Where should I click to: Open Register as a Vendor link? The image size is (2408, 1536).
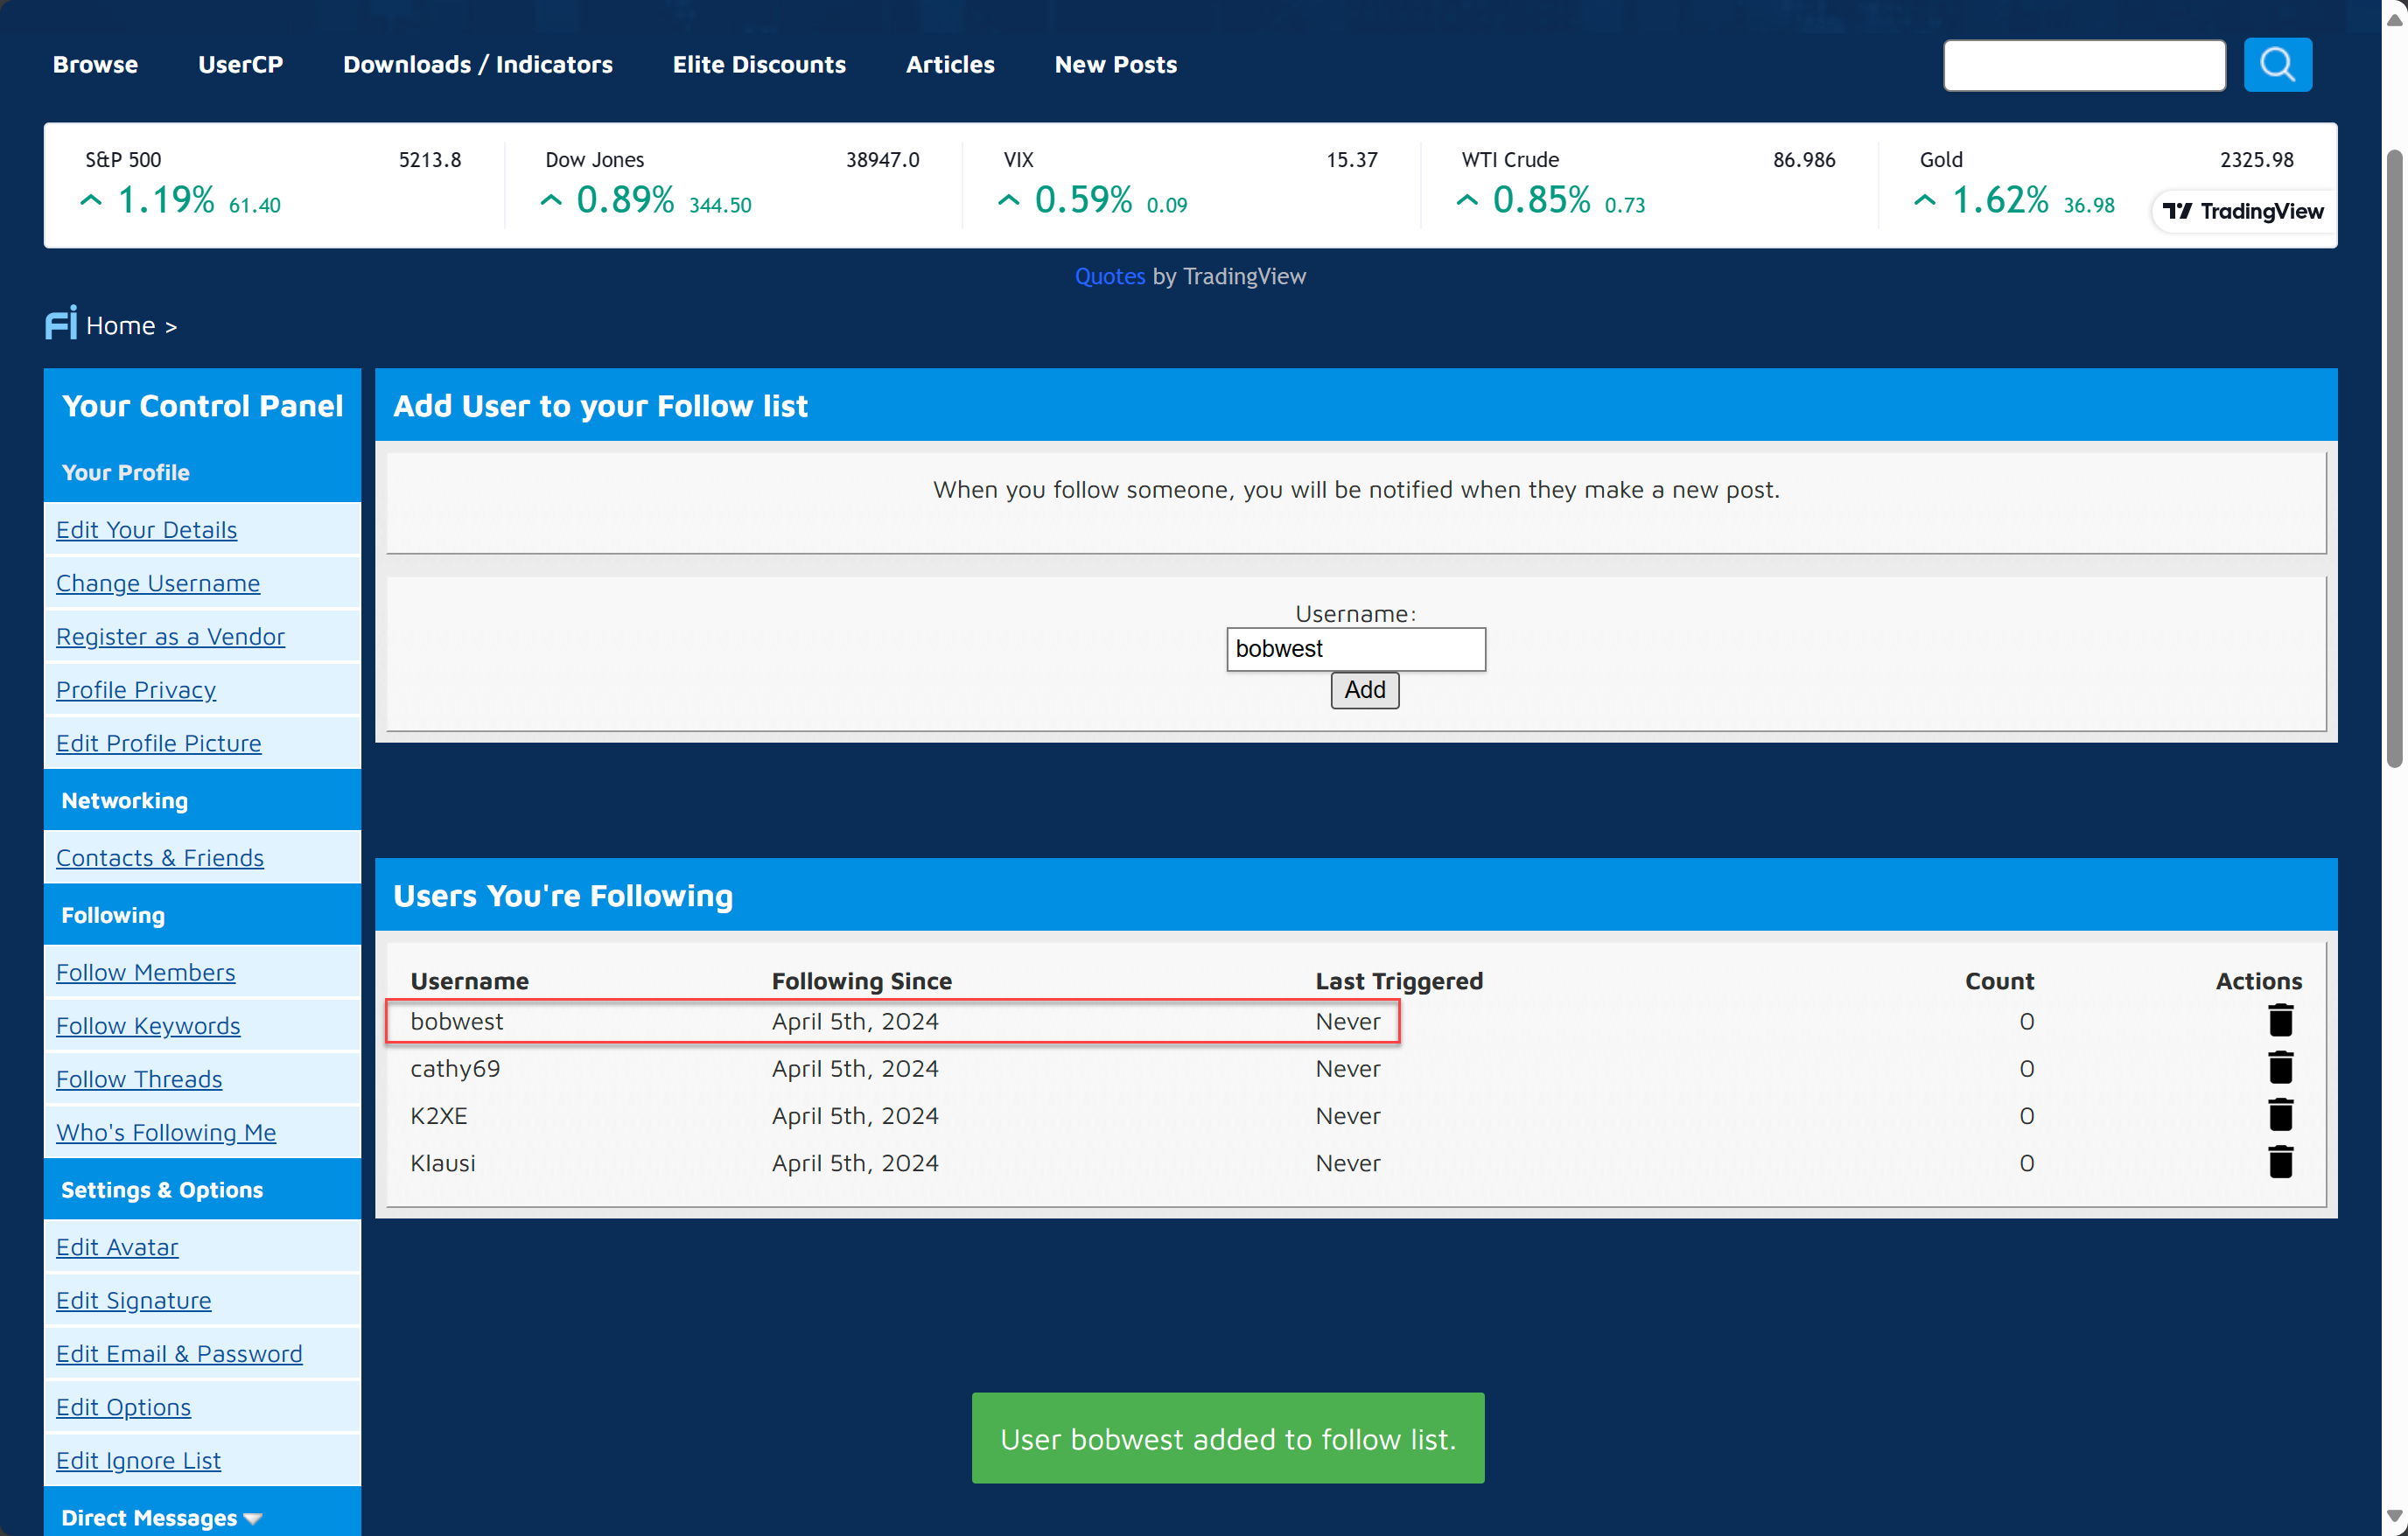(x=170, y=636)
